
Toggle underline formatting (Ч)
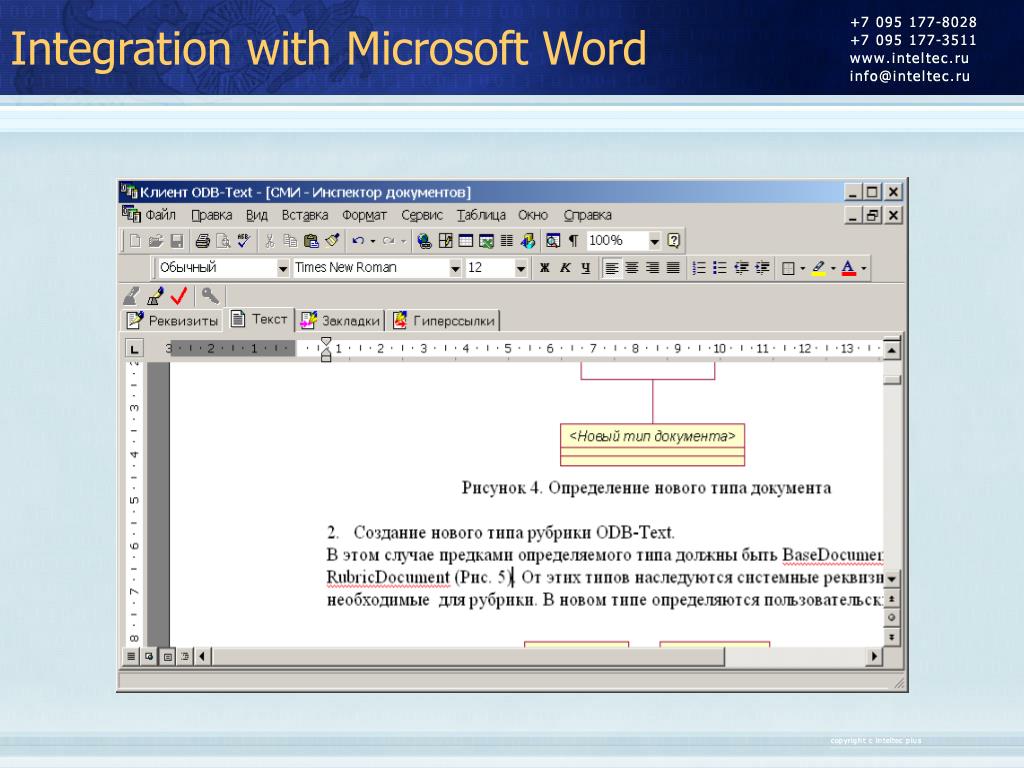(x=586, y=268)
